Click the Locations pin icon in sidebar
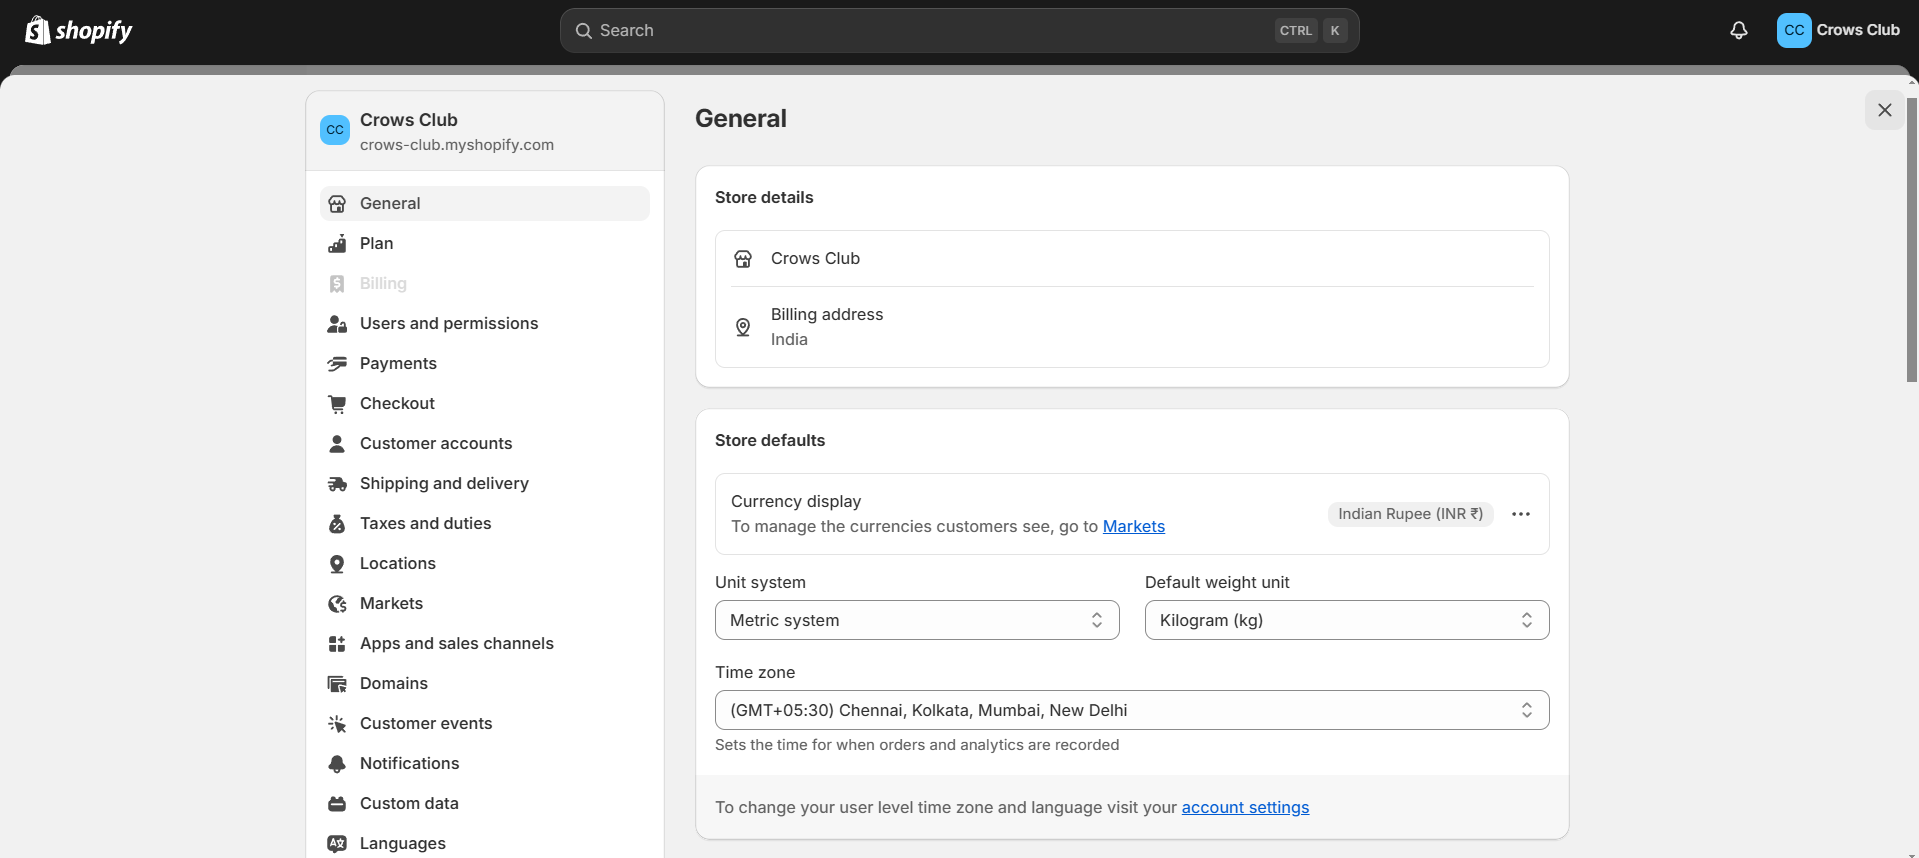This screenshot has height=858, width=1919. pos(337,563)
